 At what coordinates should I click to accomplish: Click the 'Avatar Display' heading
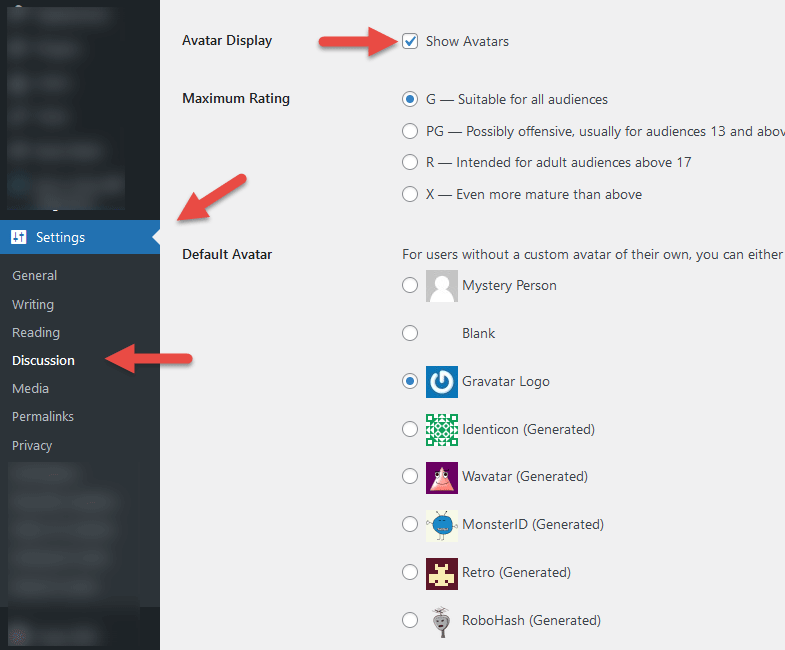(227, 41)
